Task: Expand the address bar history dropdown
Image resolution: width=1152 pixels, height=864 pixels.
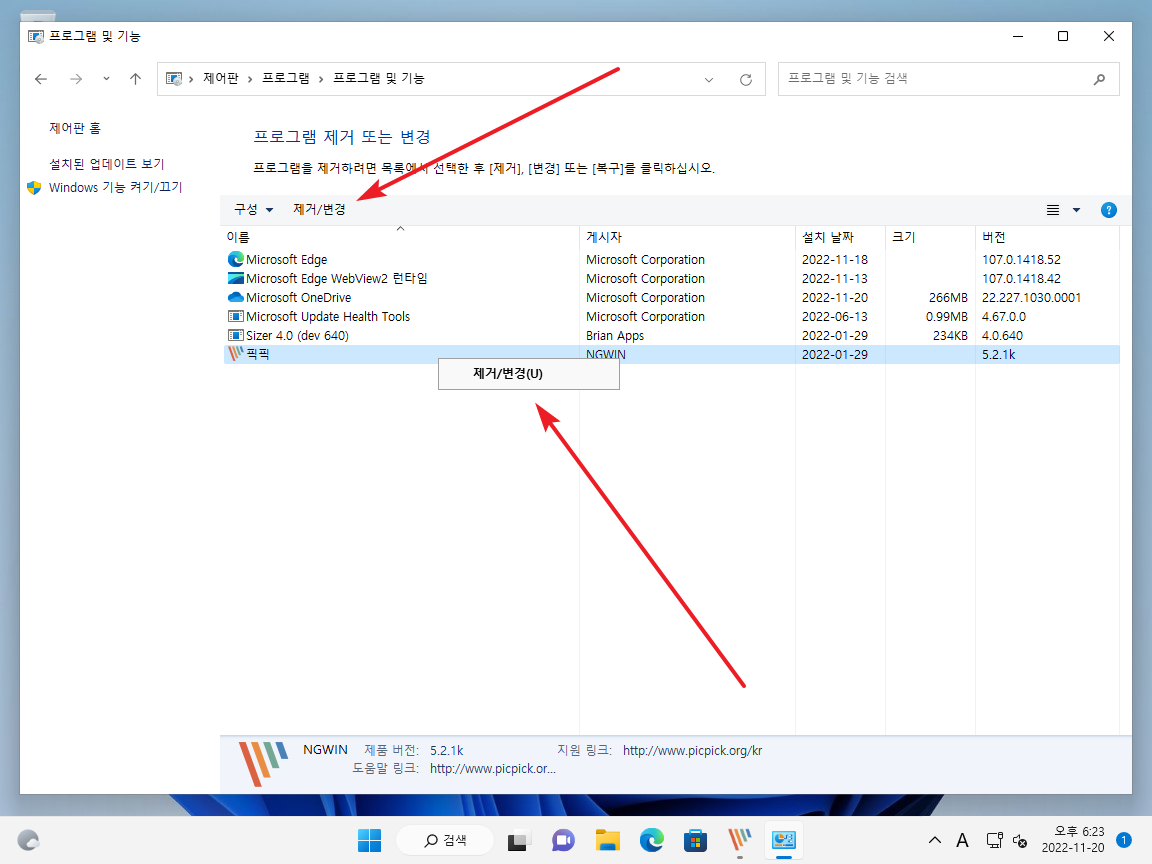Action: [x=709, y=79]
